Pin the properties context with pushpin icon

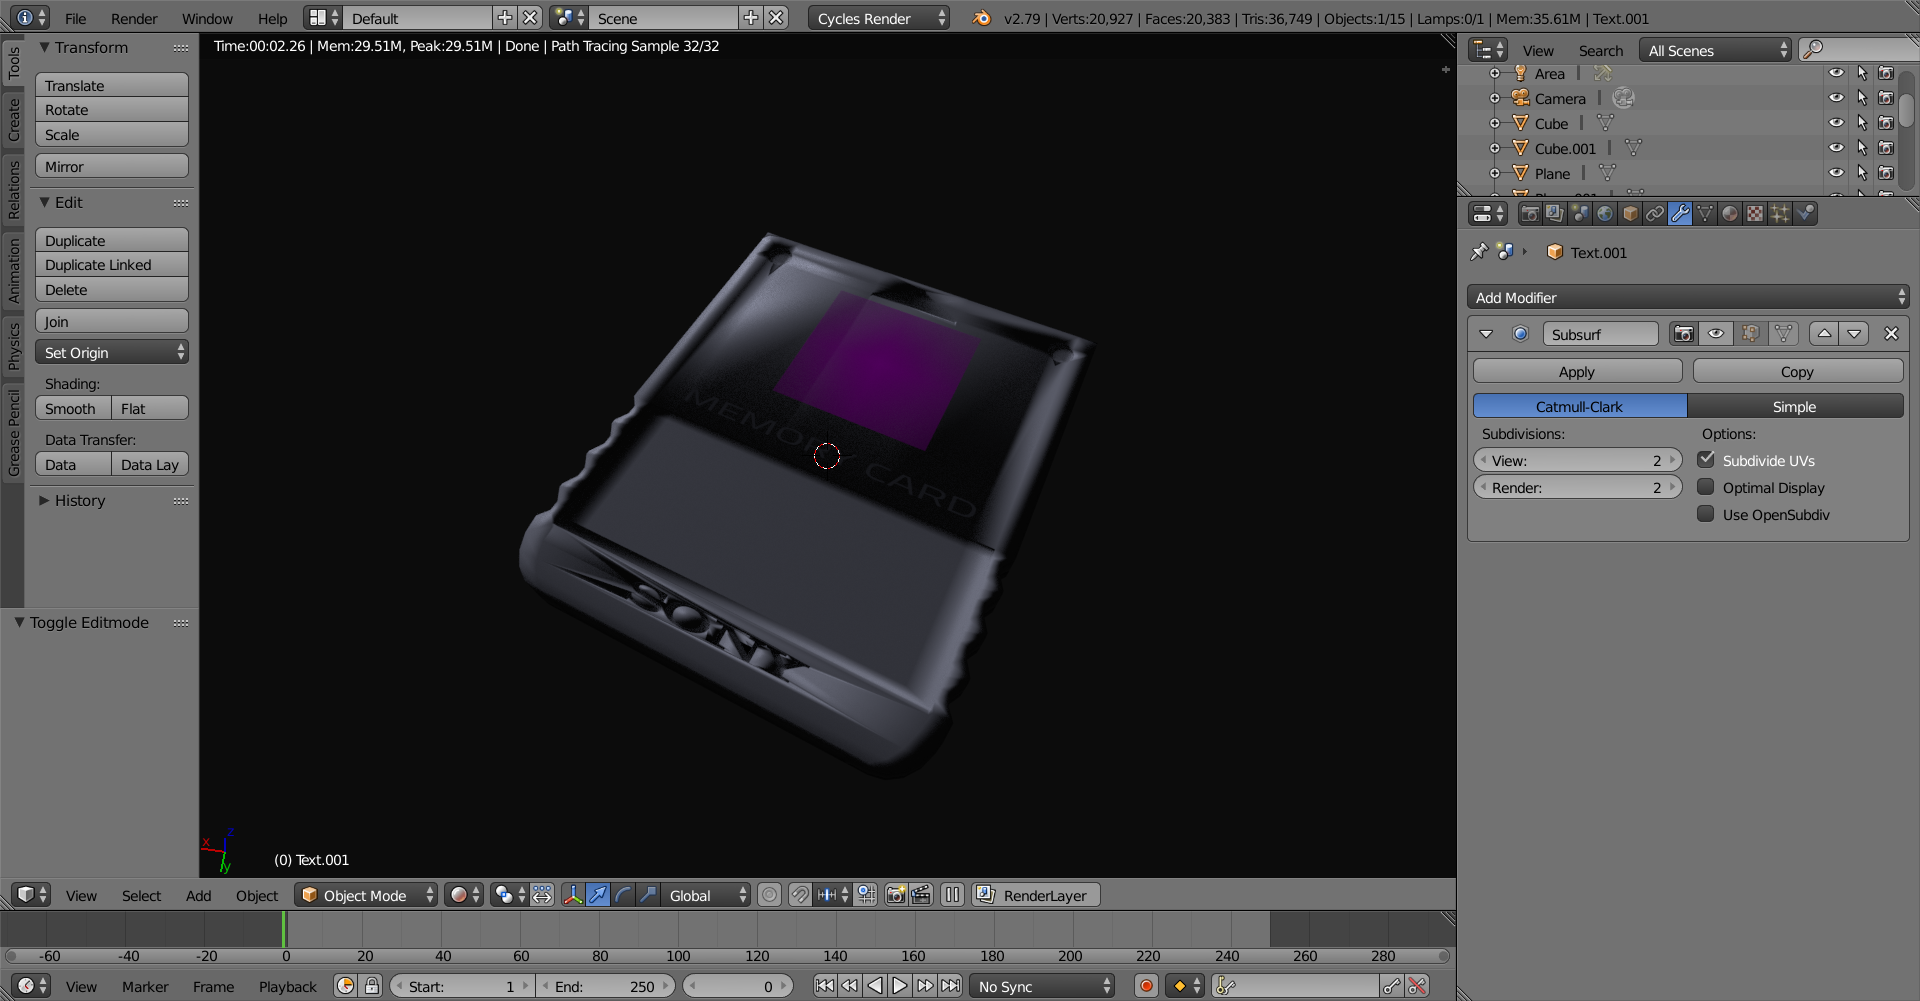coord(1479,252)
